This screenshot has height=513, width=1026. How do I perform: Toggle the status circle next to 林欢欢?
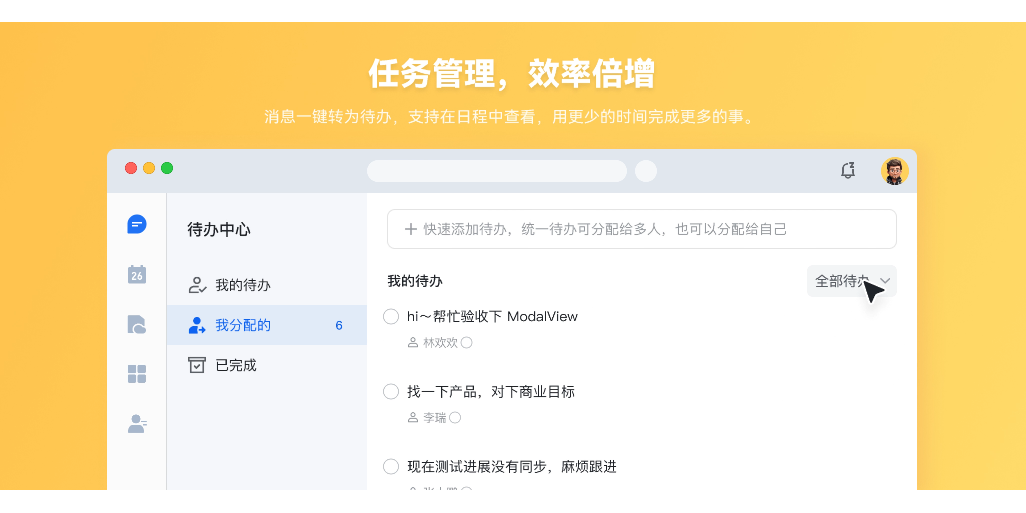466,343
